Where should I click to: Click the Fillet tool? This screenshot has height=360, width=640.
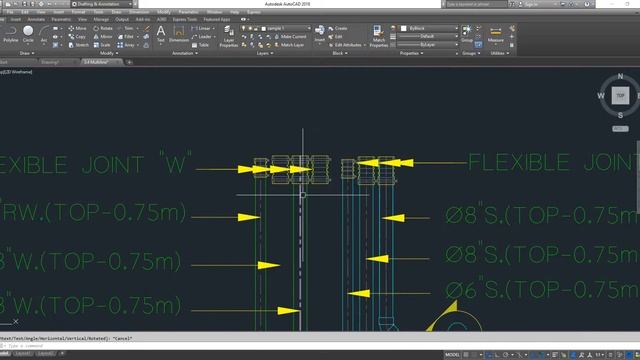tap(126, 37)
